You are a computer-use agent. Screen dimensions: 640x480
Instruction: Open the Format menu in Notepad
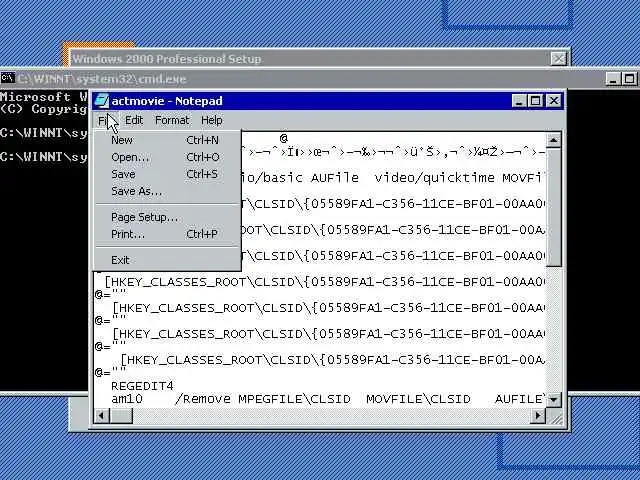172,120
